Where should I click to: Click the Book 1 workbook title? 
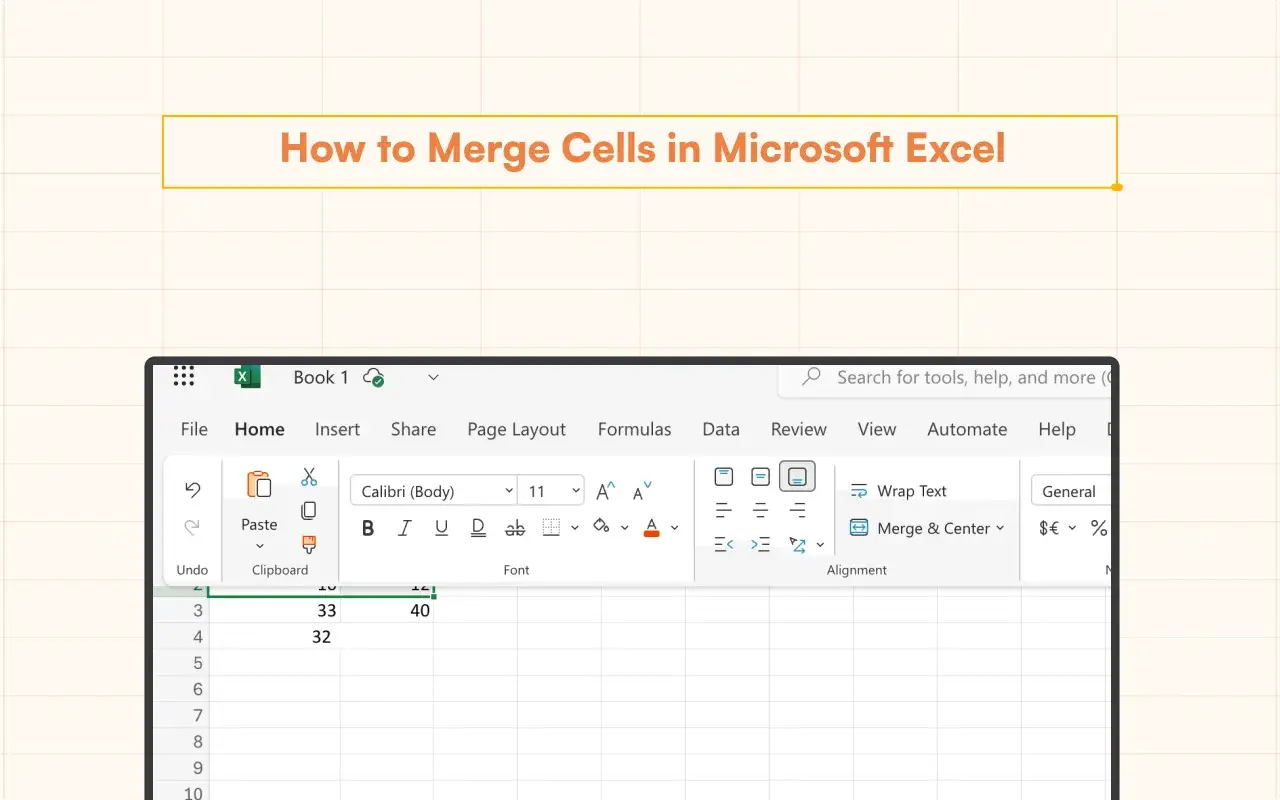[x=321, y=377]
